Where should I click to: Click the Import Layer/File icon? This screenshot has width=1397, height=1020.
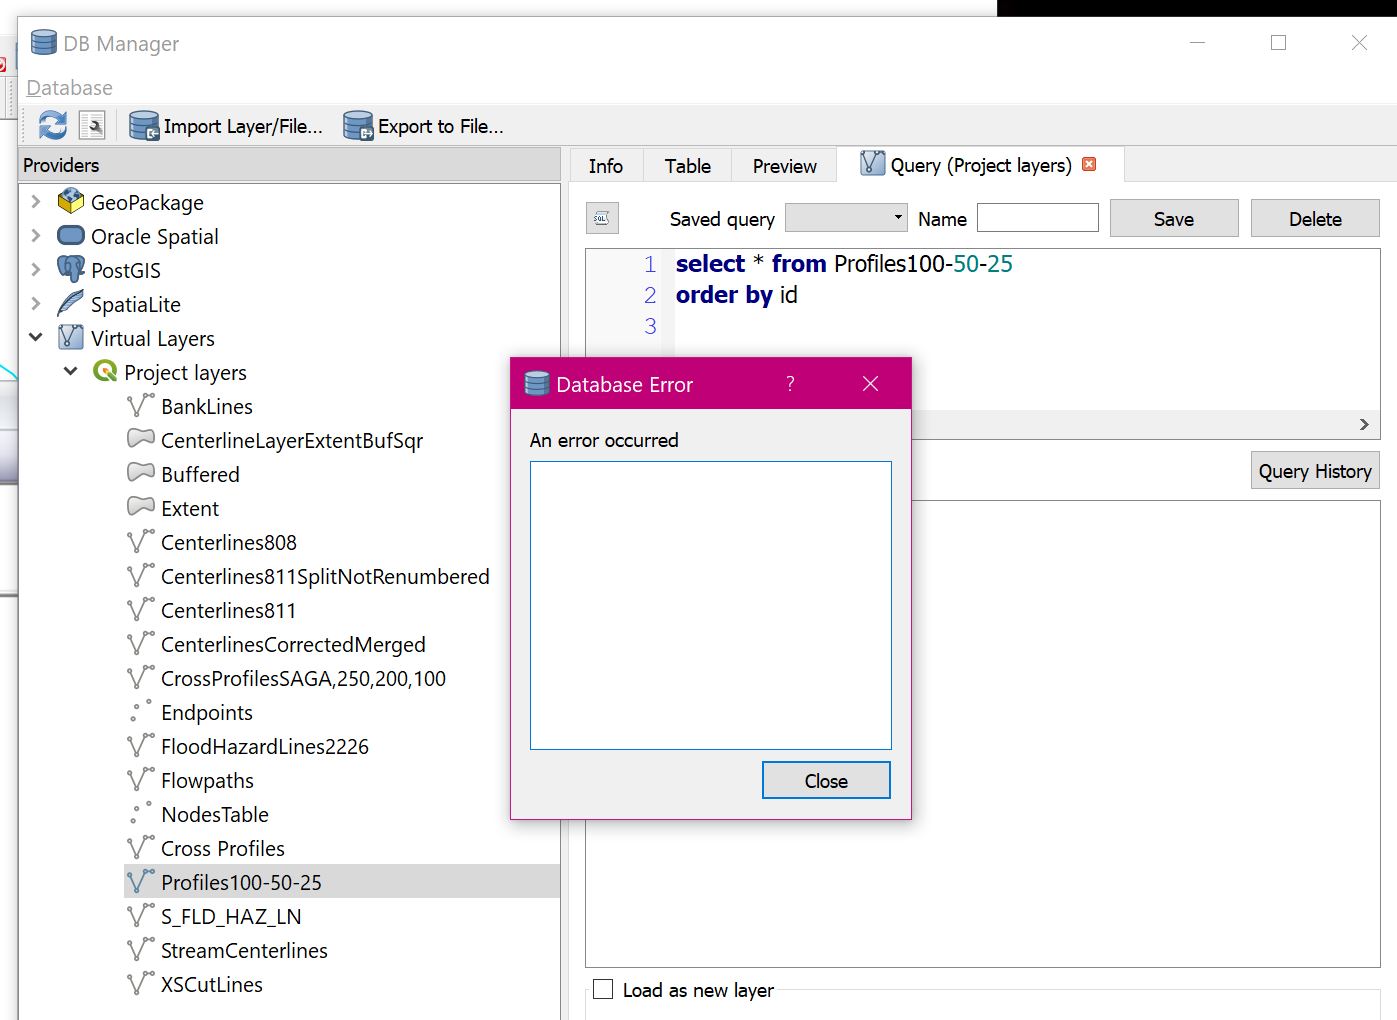pyautogui.click(x=144, y=126)
